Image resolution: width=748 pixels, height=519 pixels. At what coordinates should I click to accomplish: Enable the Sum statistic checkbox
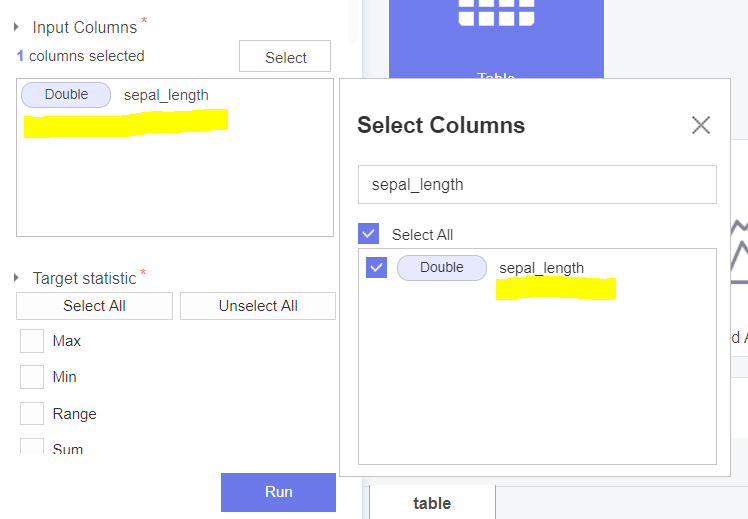tap(33, 448)
